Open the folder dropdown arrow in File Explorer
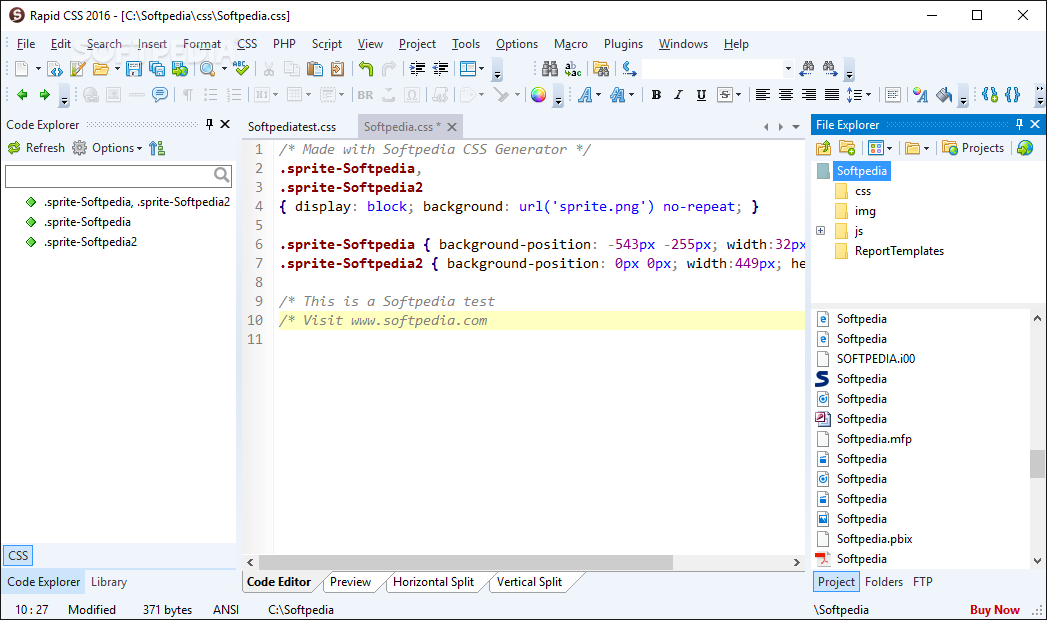Viewport: 1047px width, 620px height. 926,148
